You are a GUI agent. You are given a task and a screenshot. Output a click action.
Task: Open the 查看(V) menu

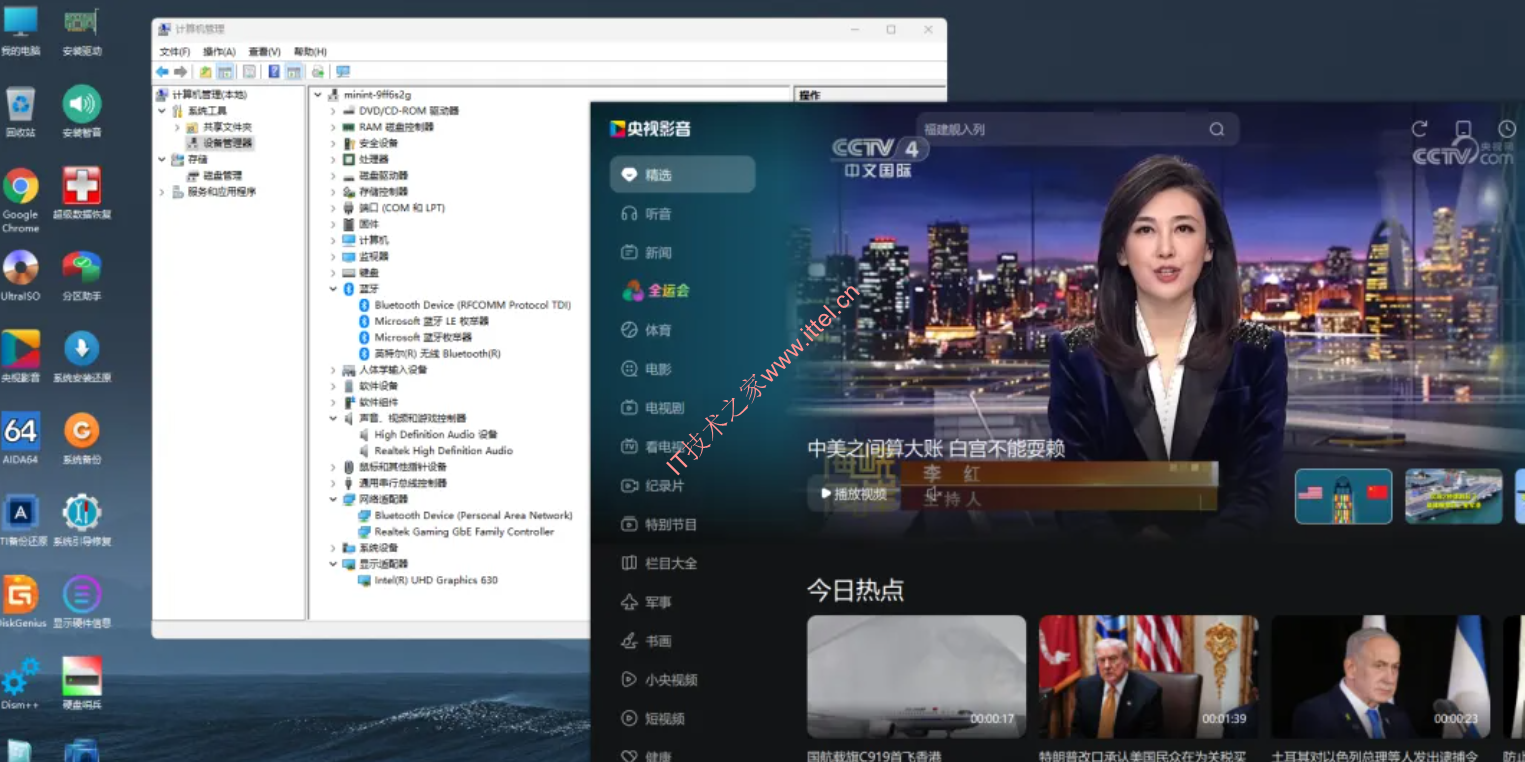[x=264, y=52]
